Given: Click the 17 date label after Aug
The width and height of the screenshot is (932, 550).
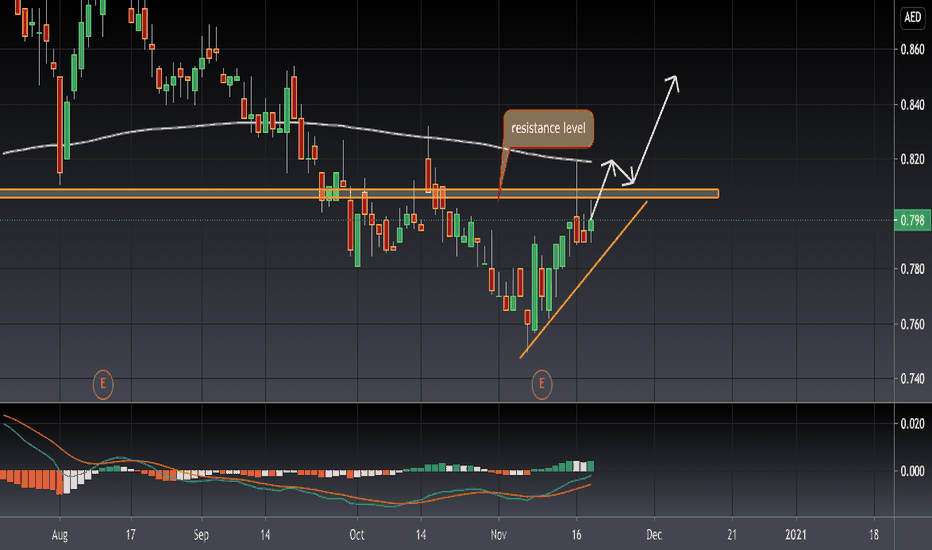Looking at the screenshot, I should point(131,535).
